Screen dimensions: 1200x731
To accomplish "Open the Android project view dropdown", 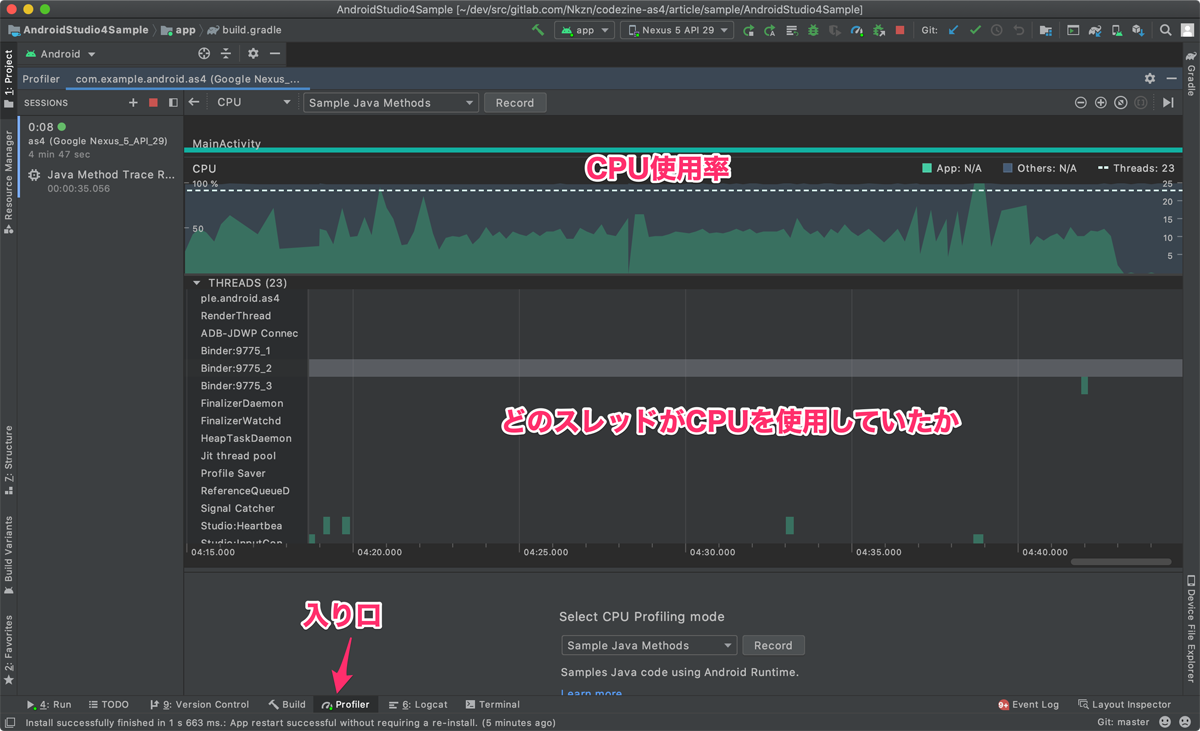I will pyautogui.click(x=60, y=54).
